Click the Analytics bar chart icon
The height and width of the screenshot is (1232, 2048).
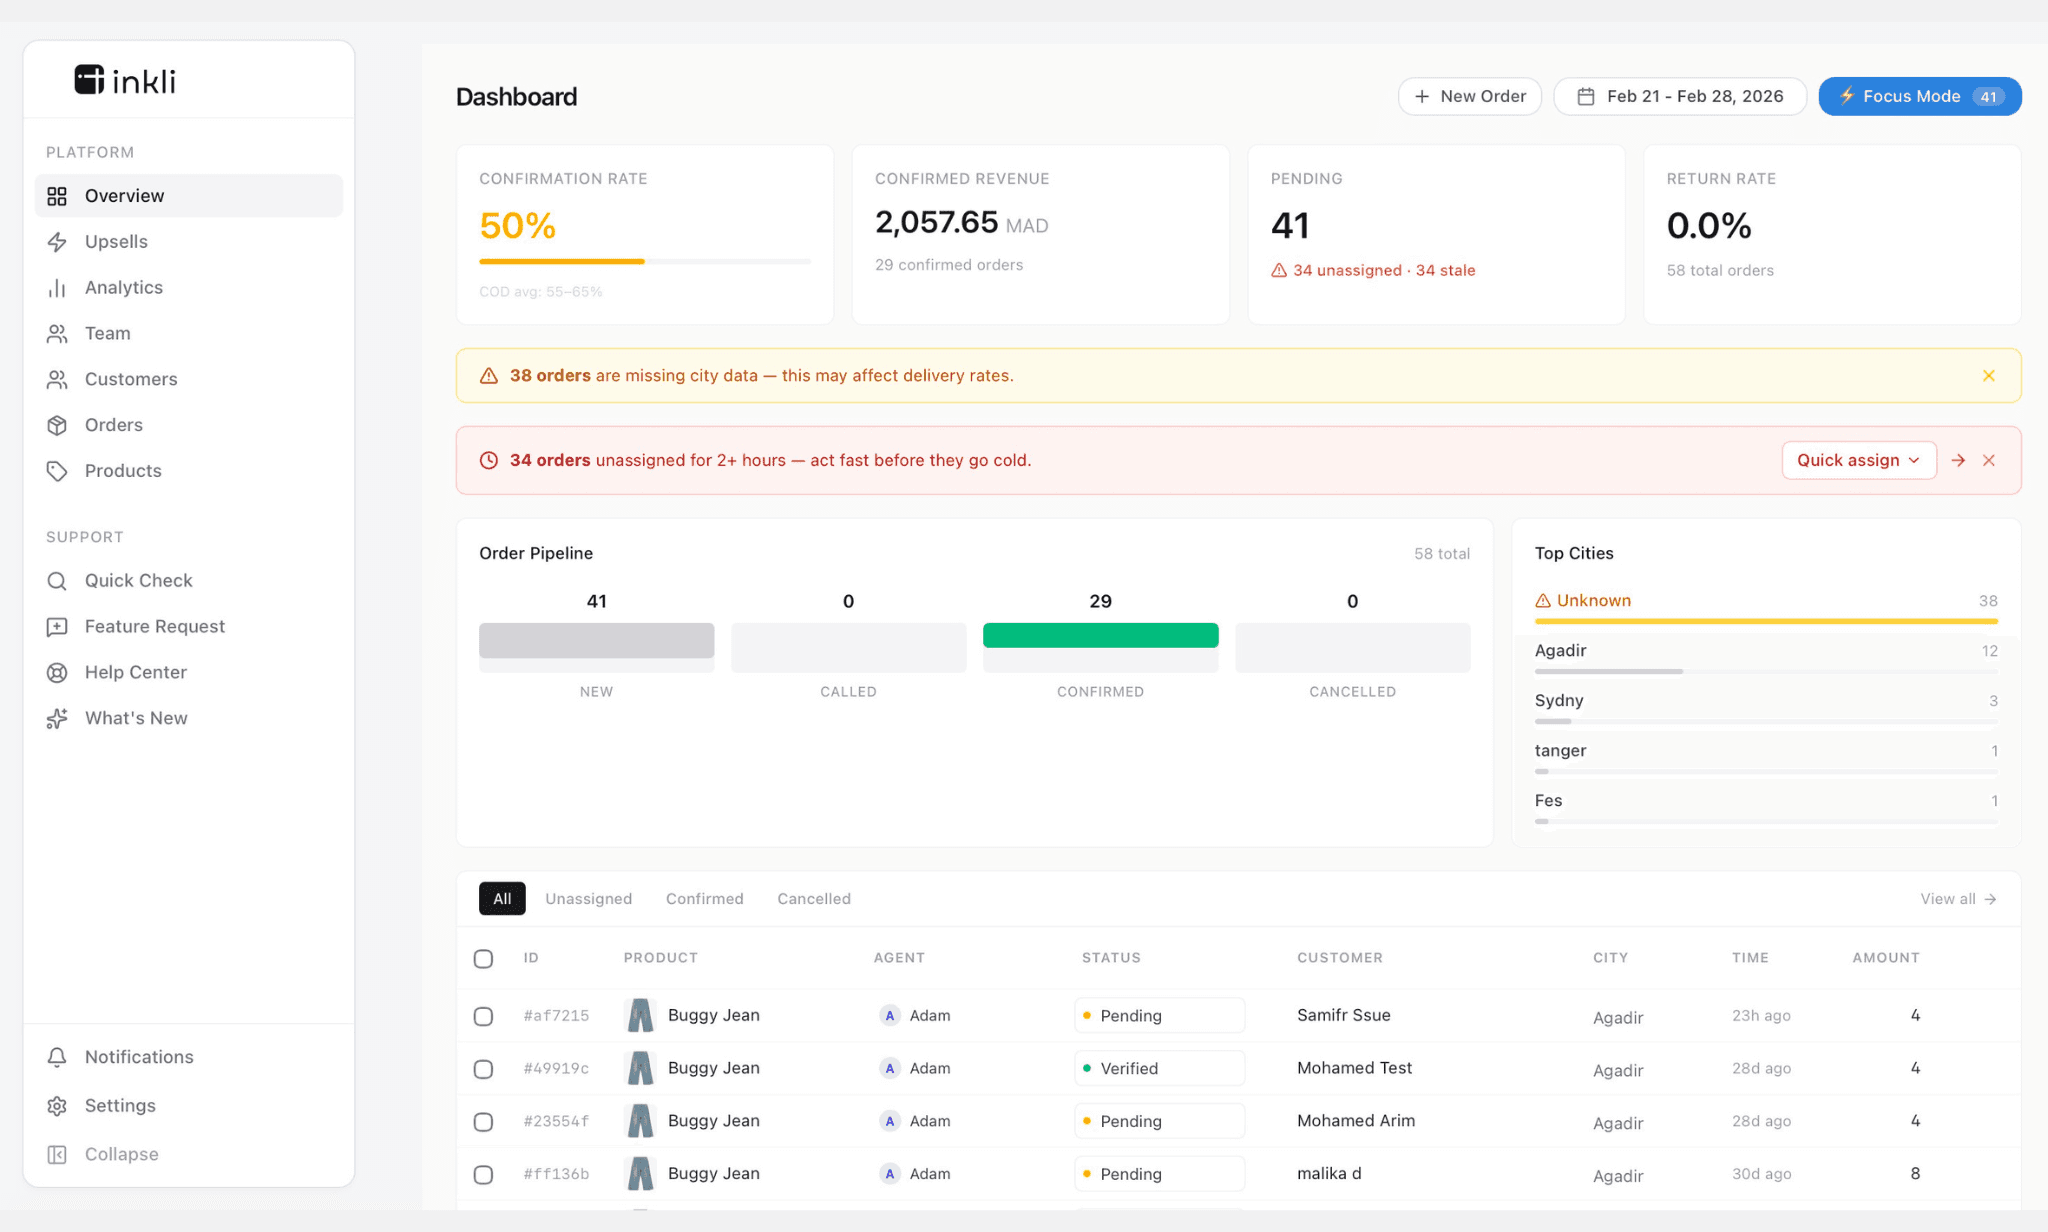57,288
